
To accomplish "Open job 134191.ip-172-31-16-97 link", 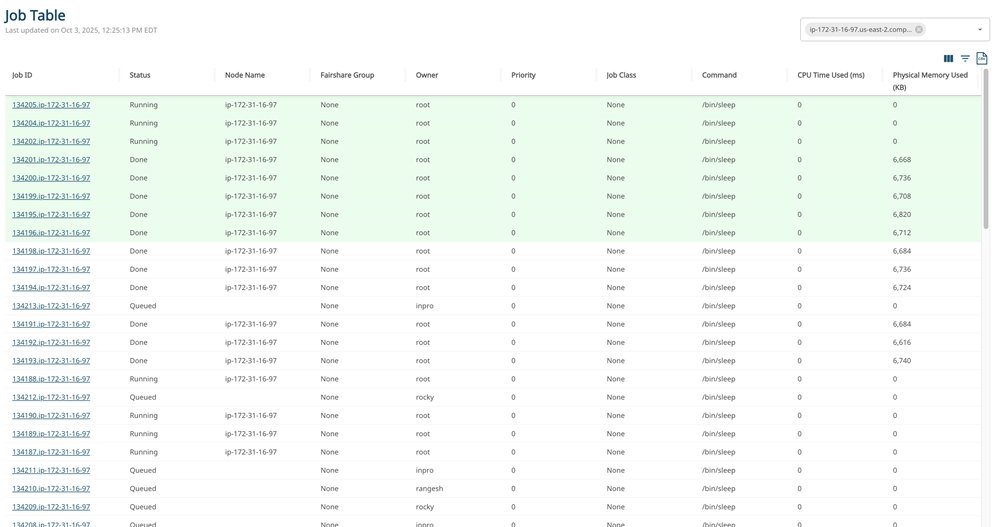I will pyautogui.click(x=51, y=324).
